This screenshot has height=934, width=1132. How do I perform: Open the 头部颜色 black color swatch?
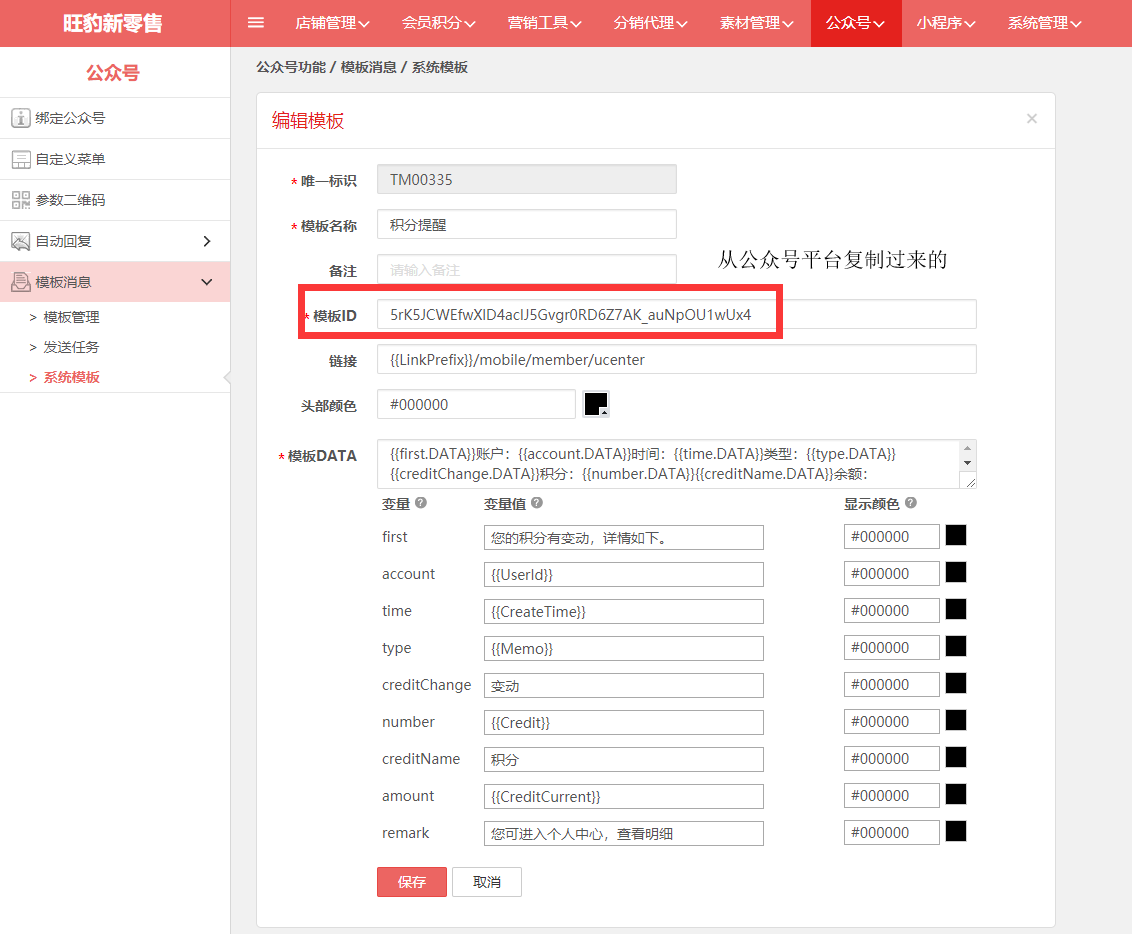(x=596, y=404)
